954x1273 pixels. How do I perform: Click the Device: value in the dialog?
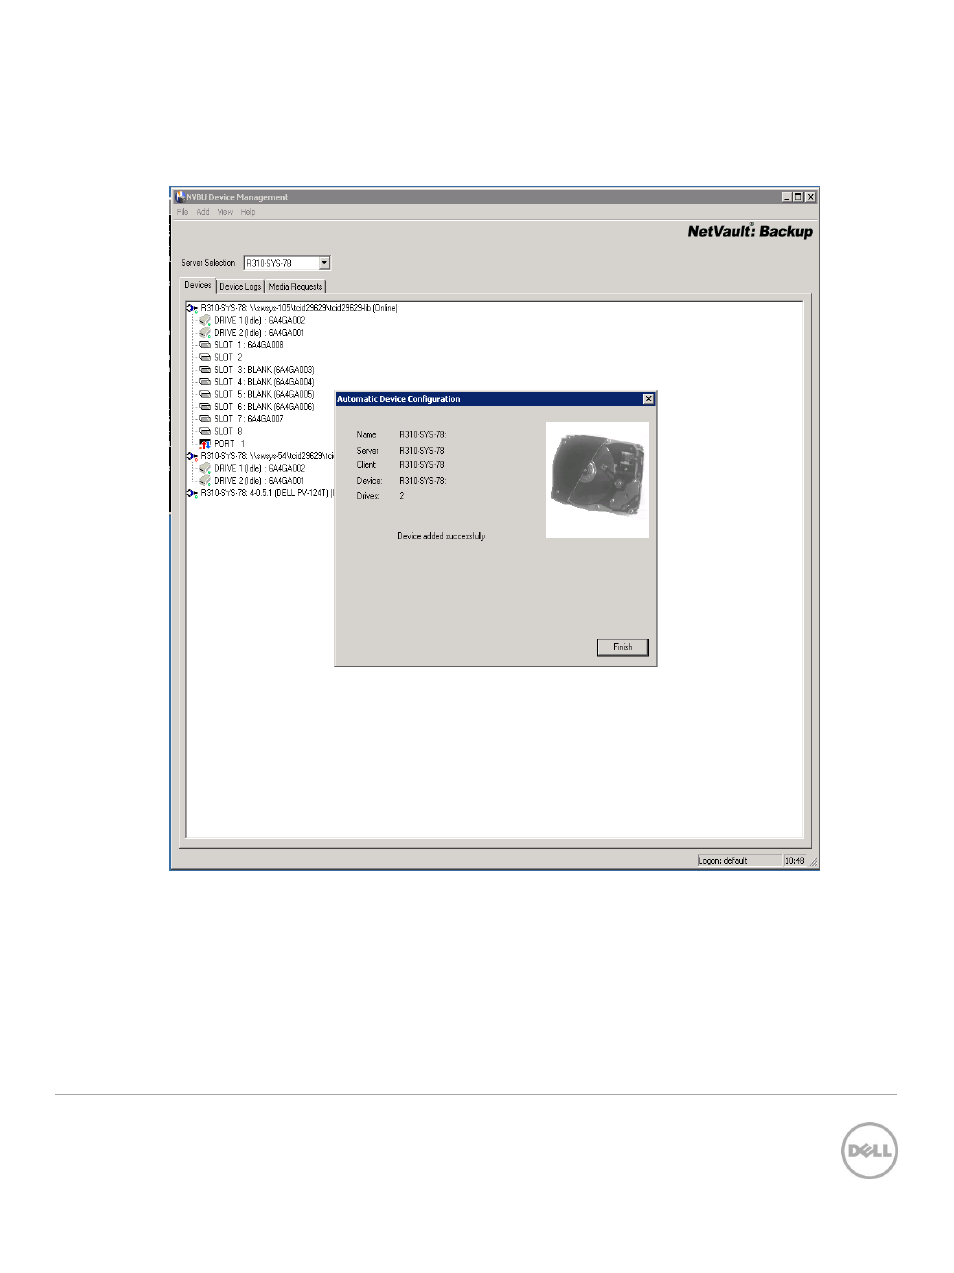click(422, 481)
